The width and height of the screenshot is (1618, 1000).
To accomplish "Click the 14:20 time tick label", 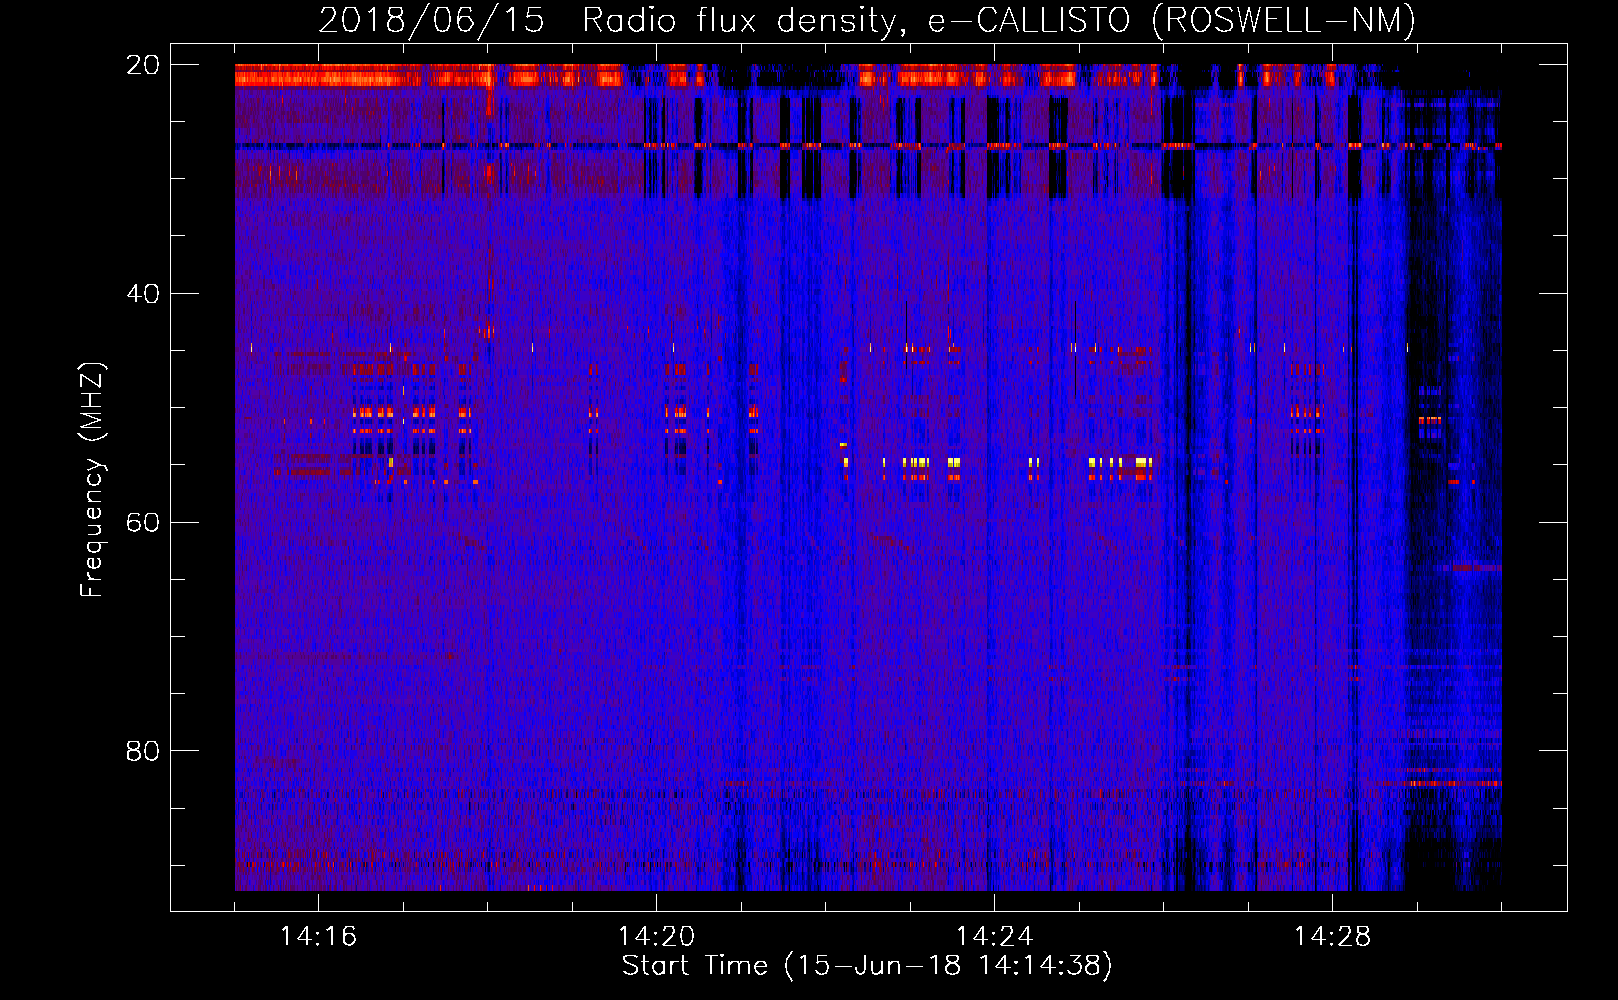I will (656, 937).
